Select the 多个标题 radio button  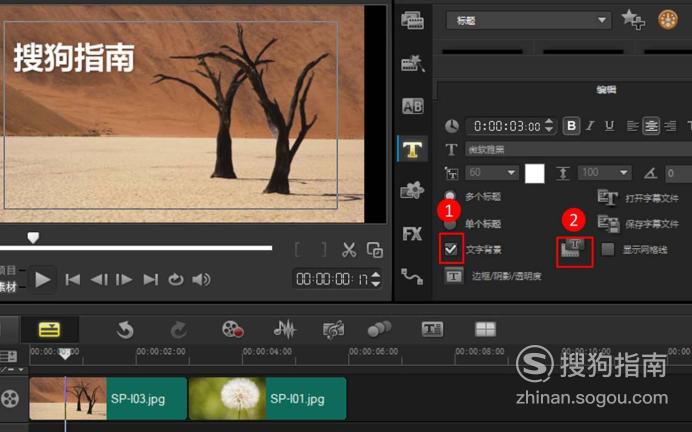coord(449,195)
